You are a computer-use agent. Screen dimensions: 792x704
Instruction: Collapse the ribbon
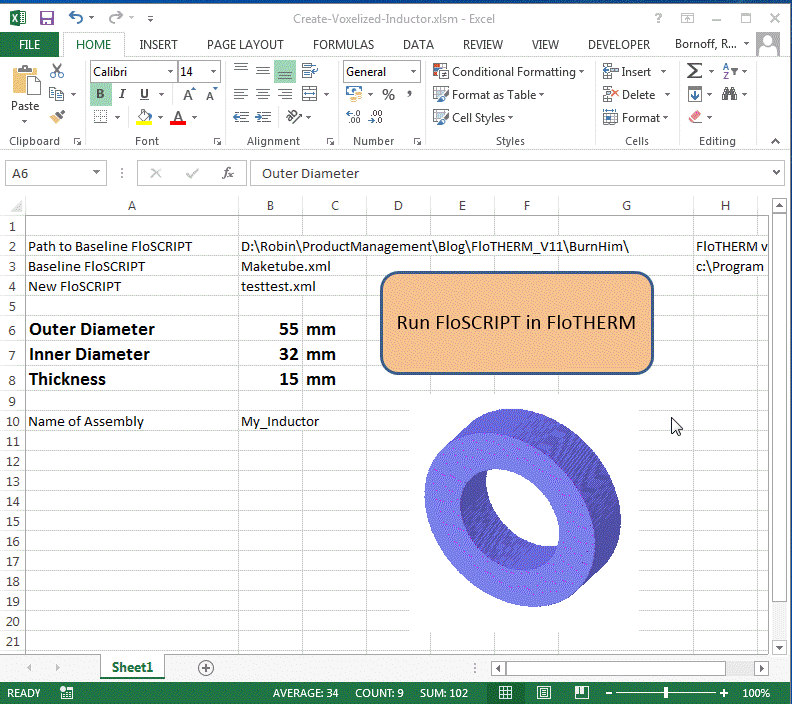775,141
